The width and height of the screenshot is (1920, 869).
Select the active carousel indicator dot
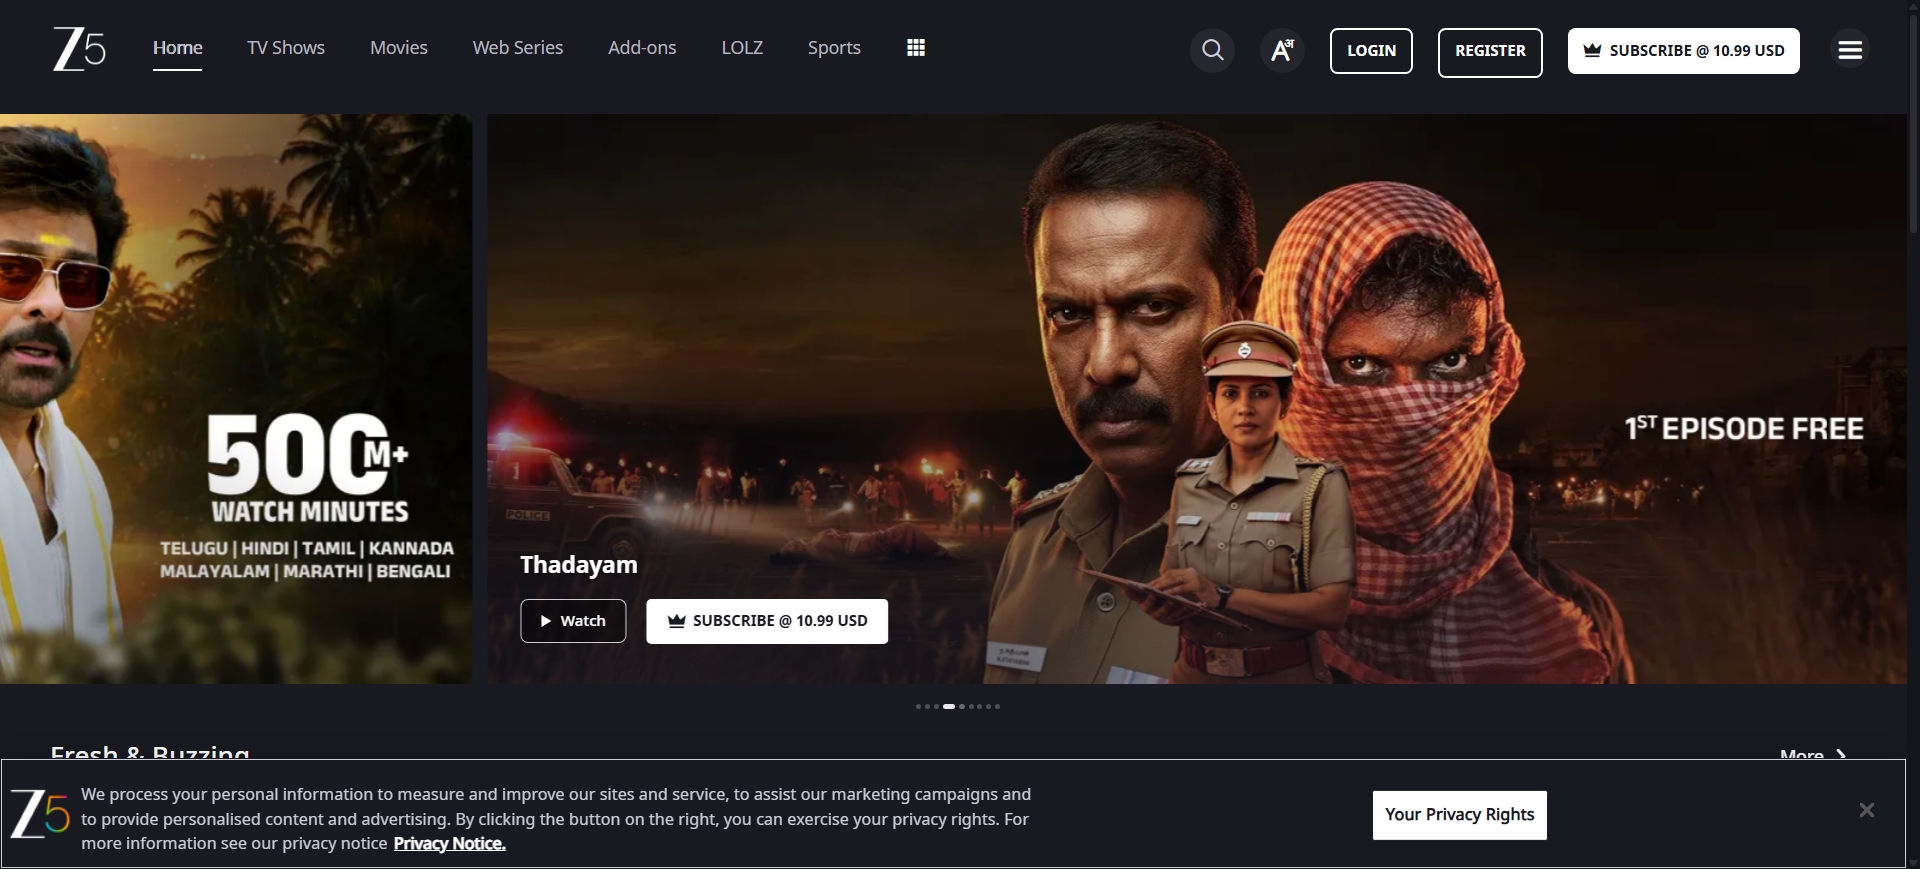click(948, 706)
